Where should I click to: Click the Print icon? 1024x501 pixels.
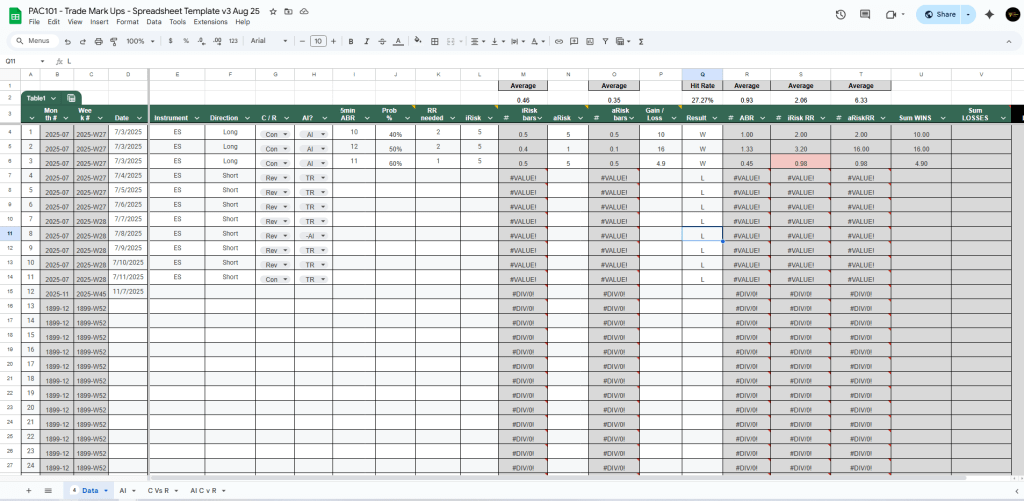(x=98, y=41)
